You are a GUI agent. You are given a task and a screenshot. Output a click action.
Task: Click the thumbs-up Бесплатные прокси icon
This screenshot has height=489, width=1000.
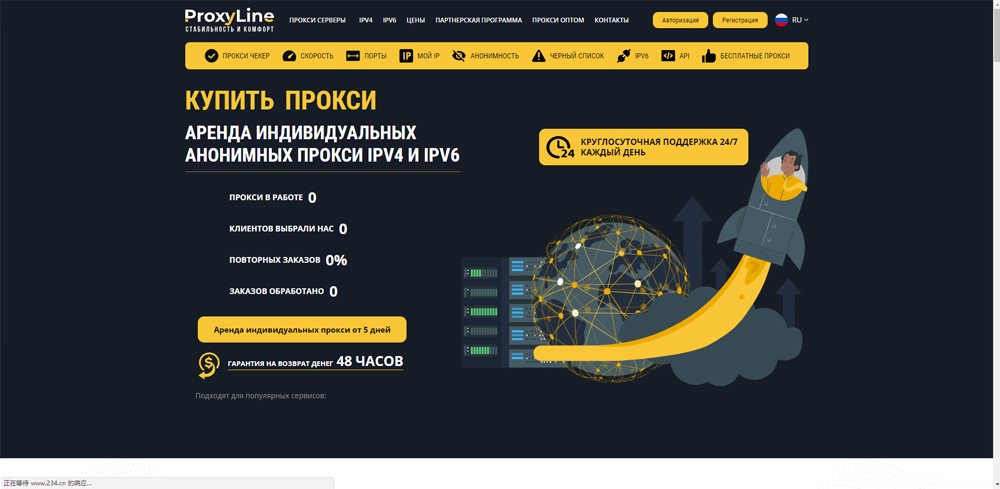coord(709,56)
